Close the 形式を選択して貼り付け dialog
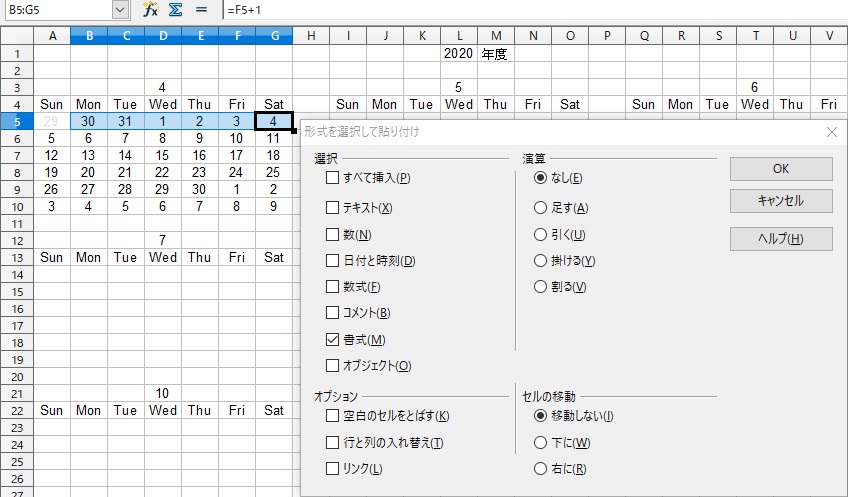This screenshot has width=848, height=497. 832,132
